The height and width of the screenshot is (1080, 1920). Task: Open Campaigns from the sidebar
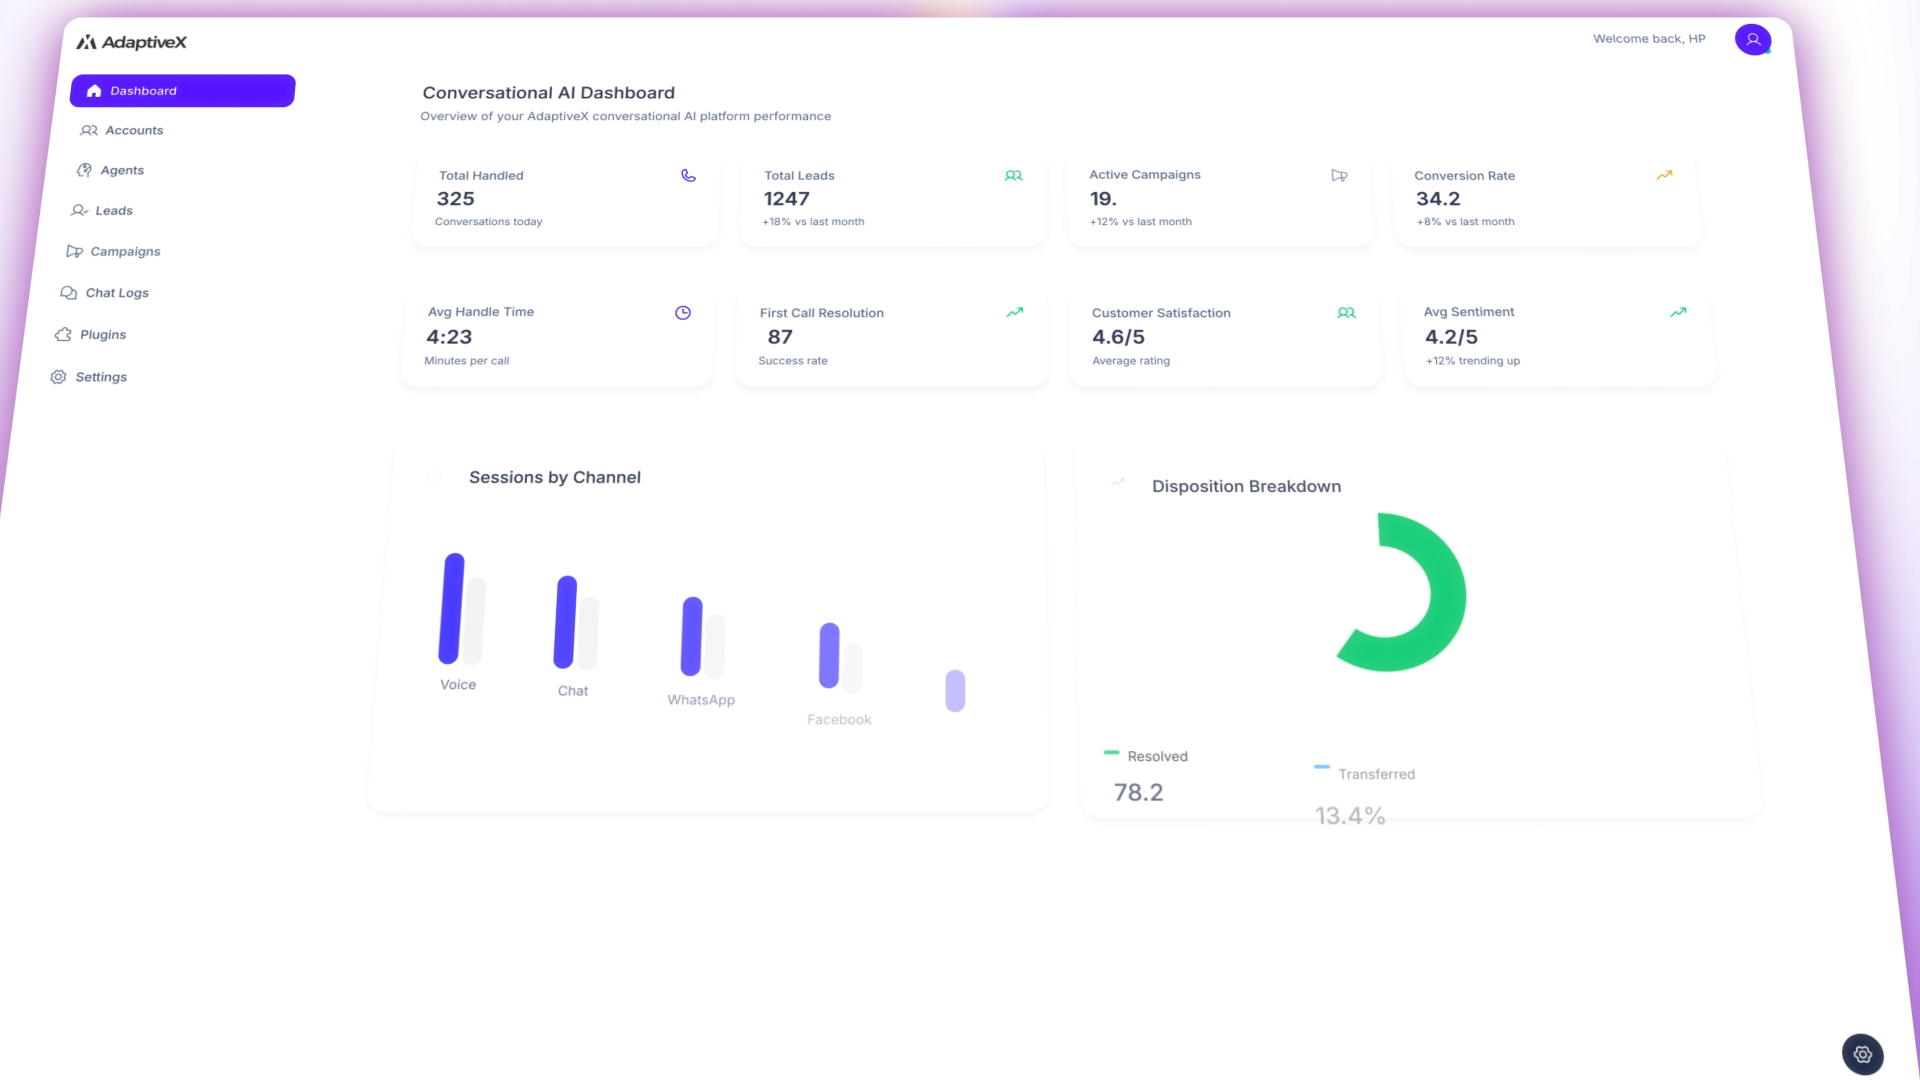(124, 252)
